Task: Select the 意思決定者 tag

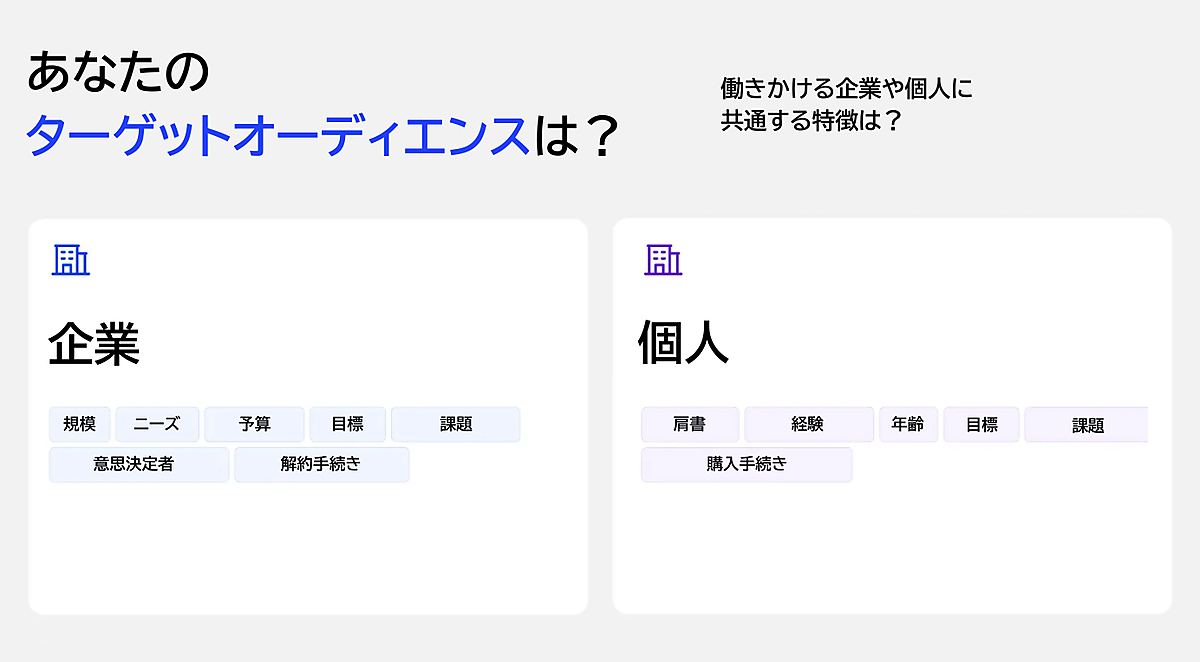Action: coord(139,464)
